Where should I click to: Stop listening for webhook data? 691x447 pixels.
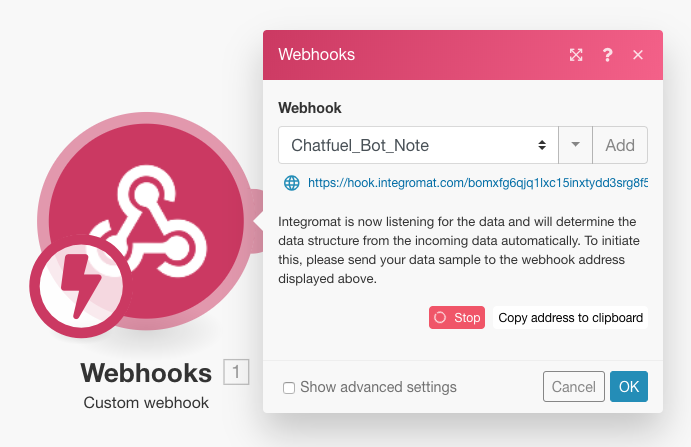click(457, 317)
